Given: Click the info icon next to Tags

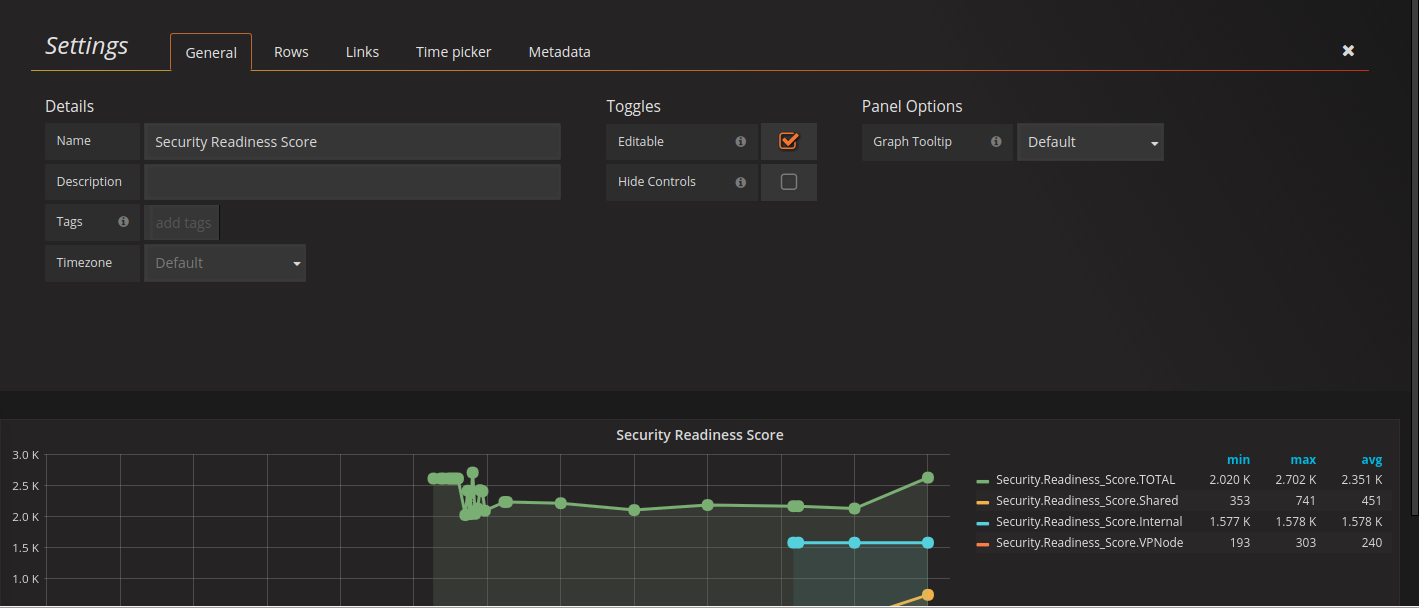Looking at the screenshot, I should pyautogui.click(x=123, y=222).
